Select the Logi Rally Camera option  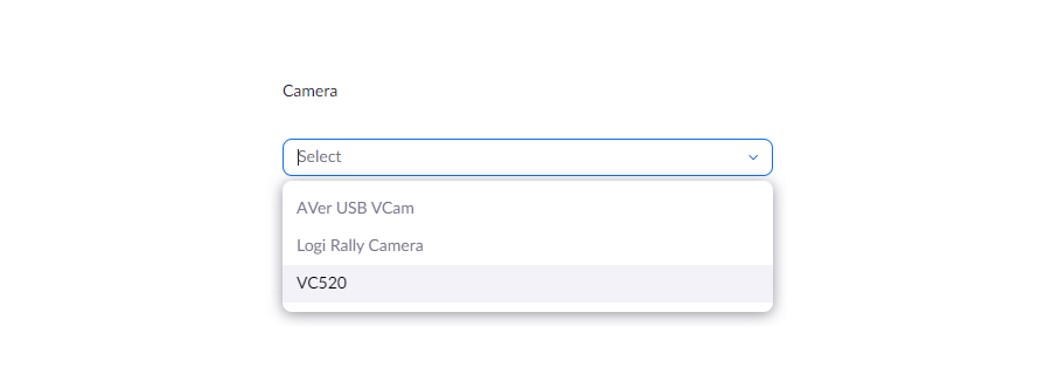coord(527,246)
